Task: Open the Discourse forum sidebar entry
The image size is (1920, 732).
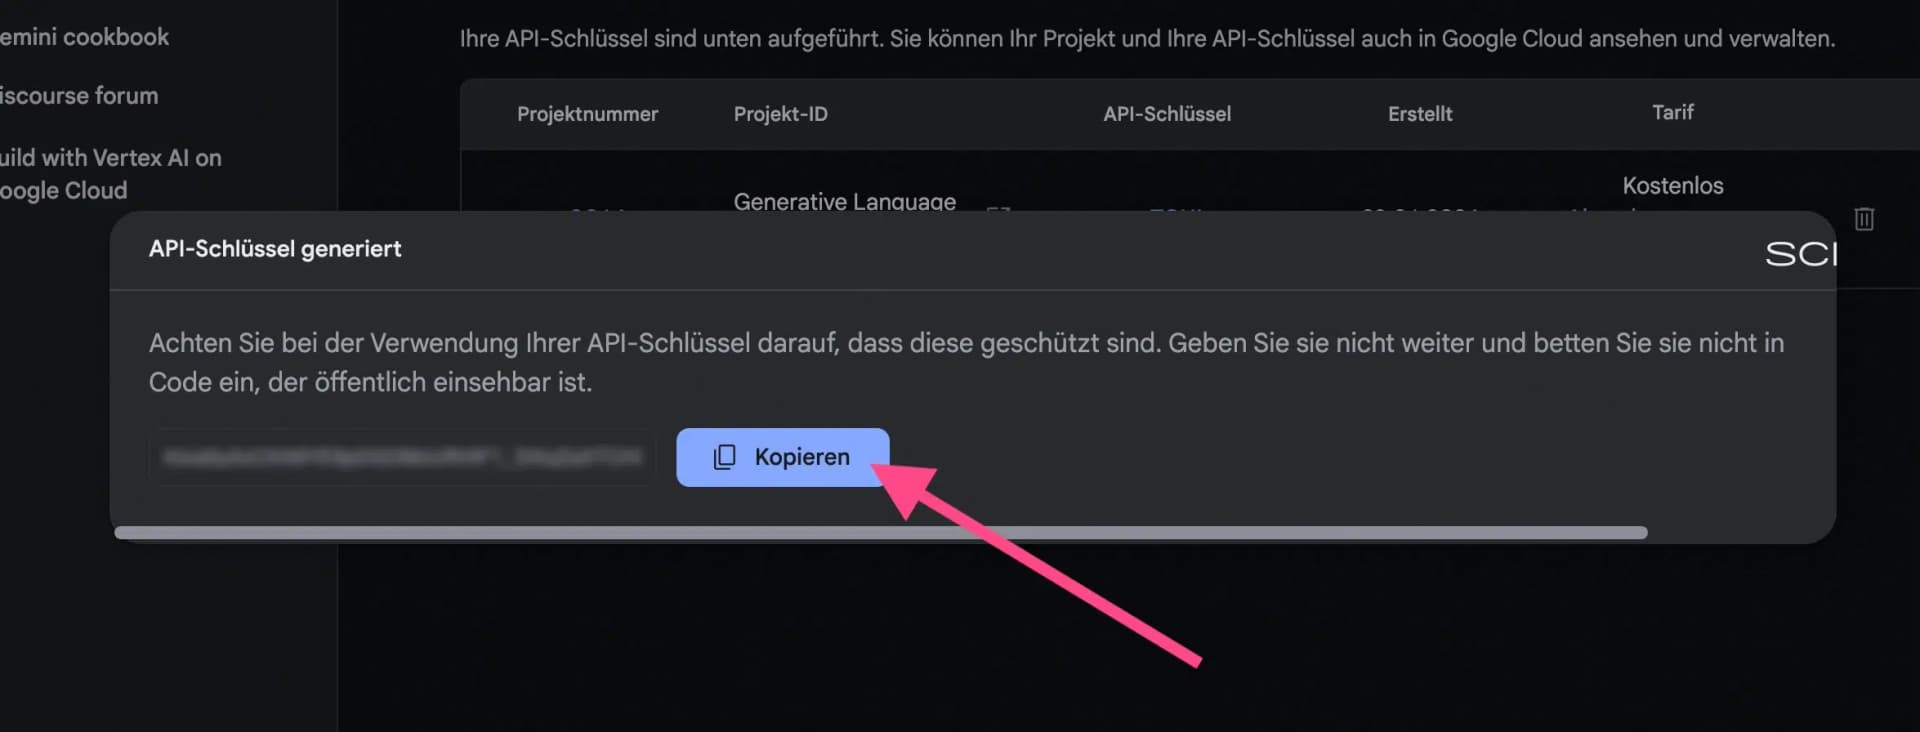Action: click(x=78, y=95)
